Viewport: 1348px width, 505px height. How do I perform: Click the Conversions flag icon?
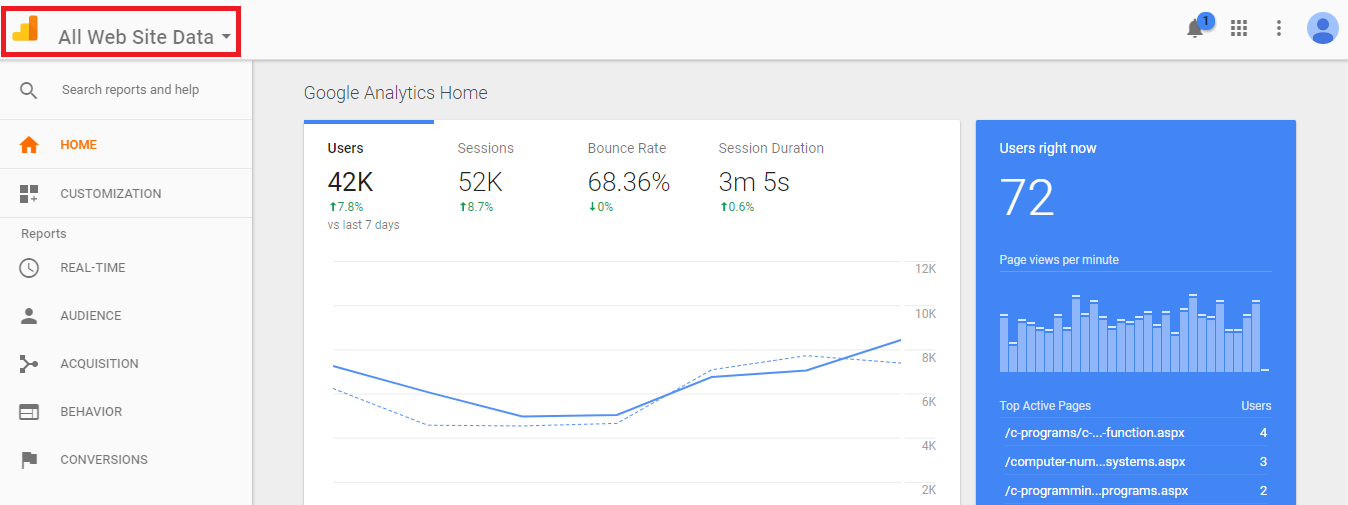pyautogui.click(x=29, y=460)
